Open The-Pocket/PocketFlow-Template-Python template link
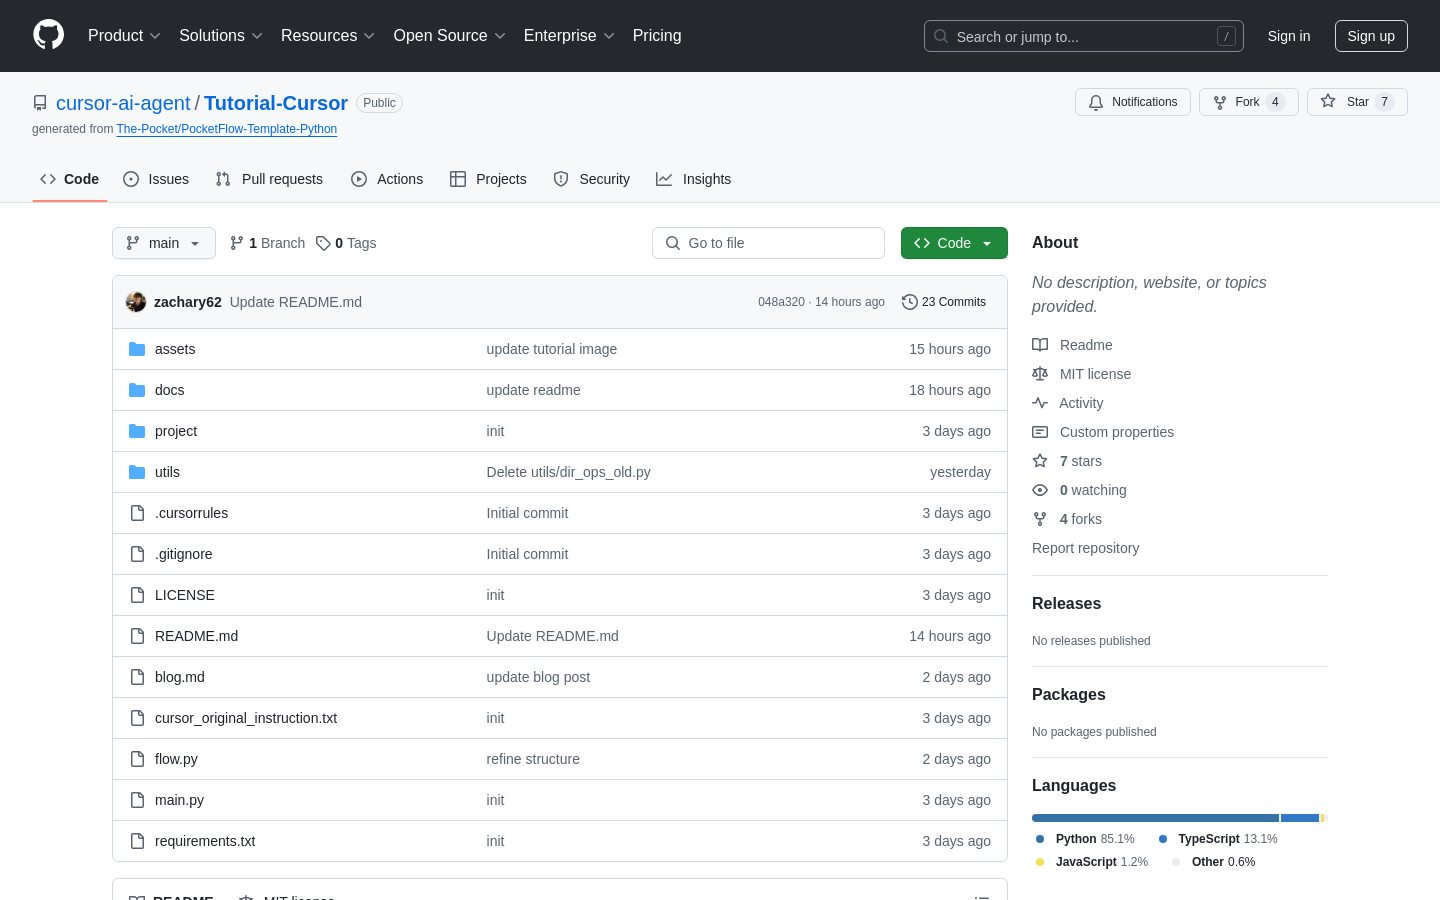The height and width of the screenshot is (900, 1440). pos(227,129)
